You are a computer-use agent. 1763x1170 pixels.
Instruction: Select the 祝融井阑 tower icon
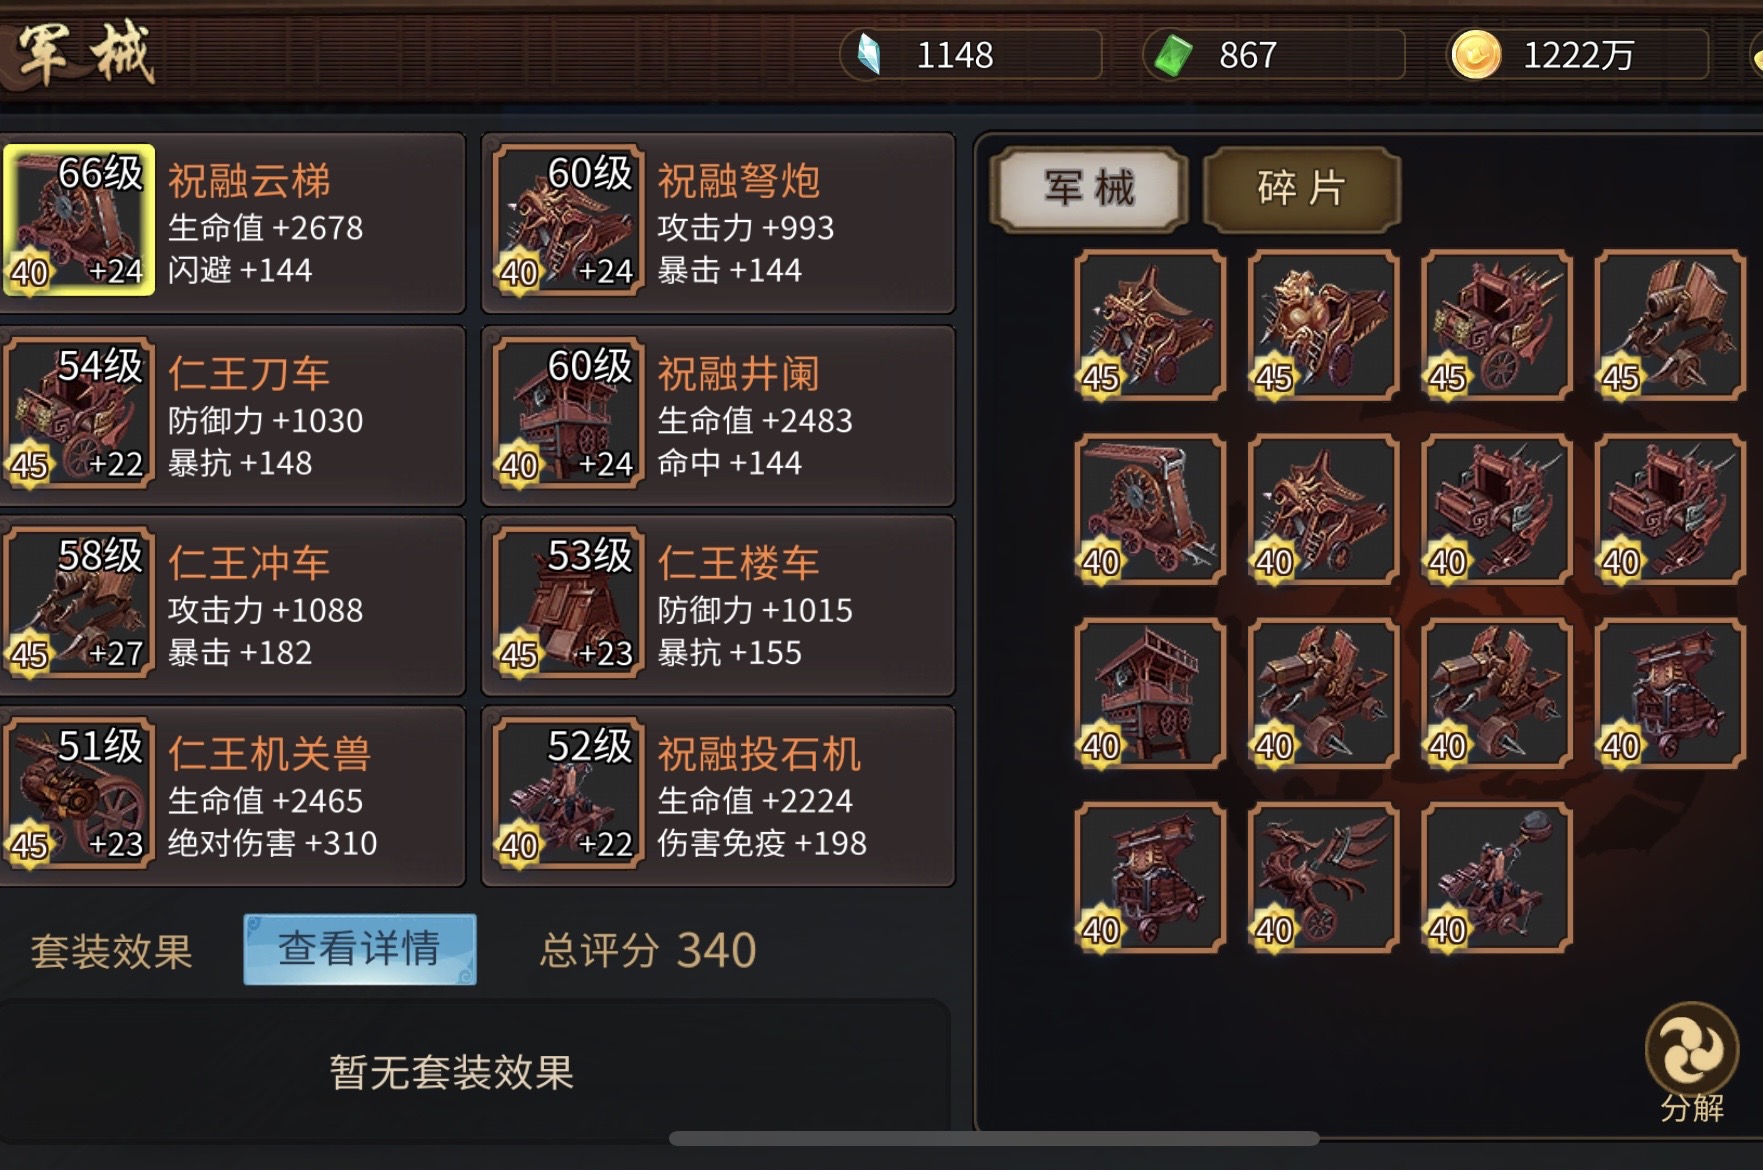[x=568, y=412]
